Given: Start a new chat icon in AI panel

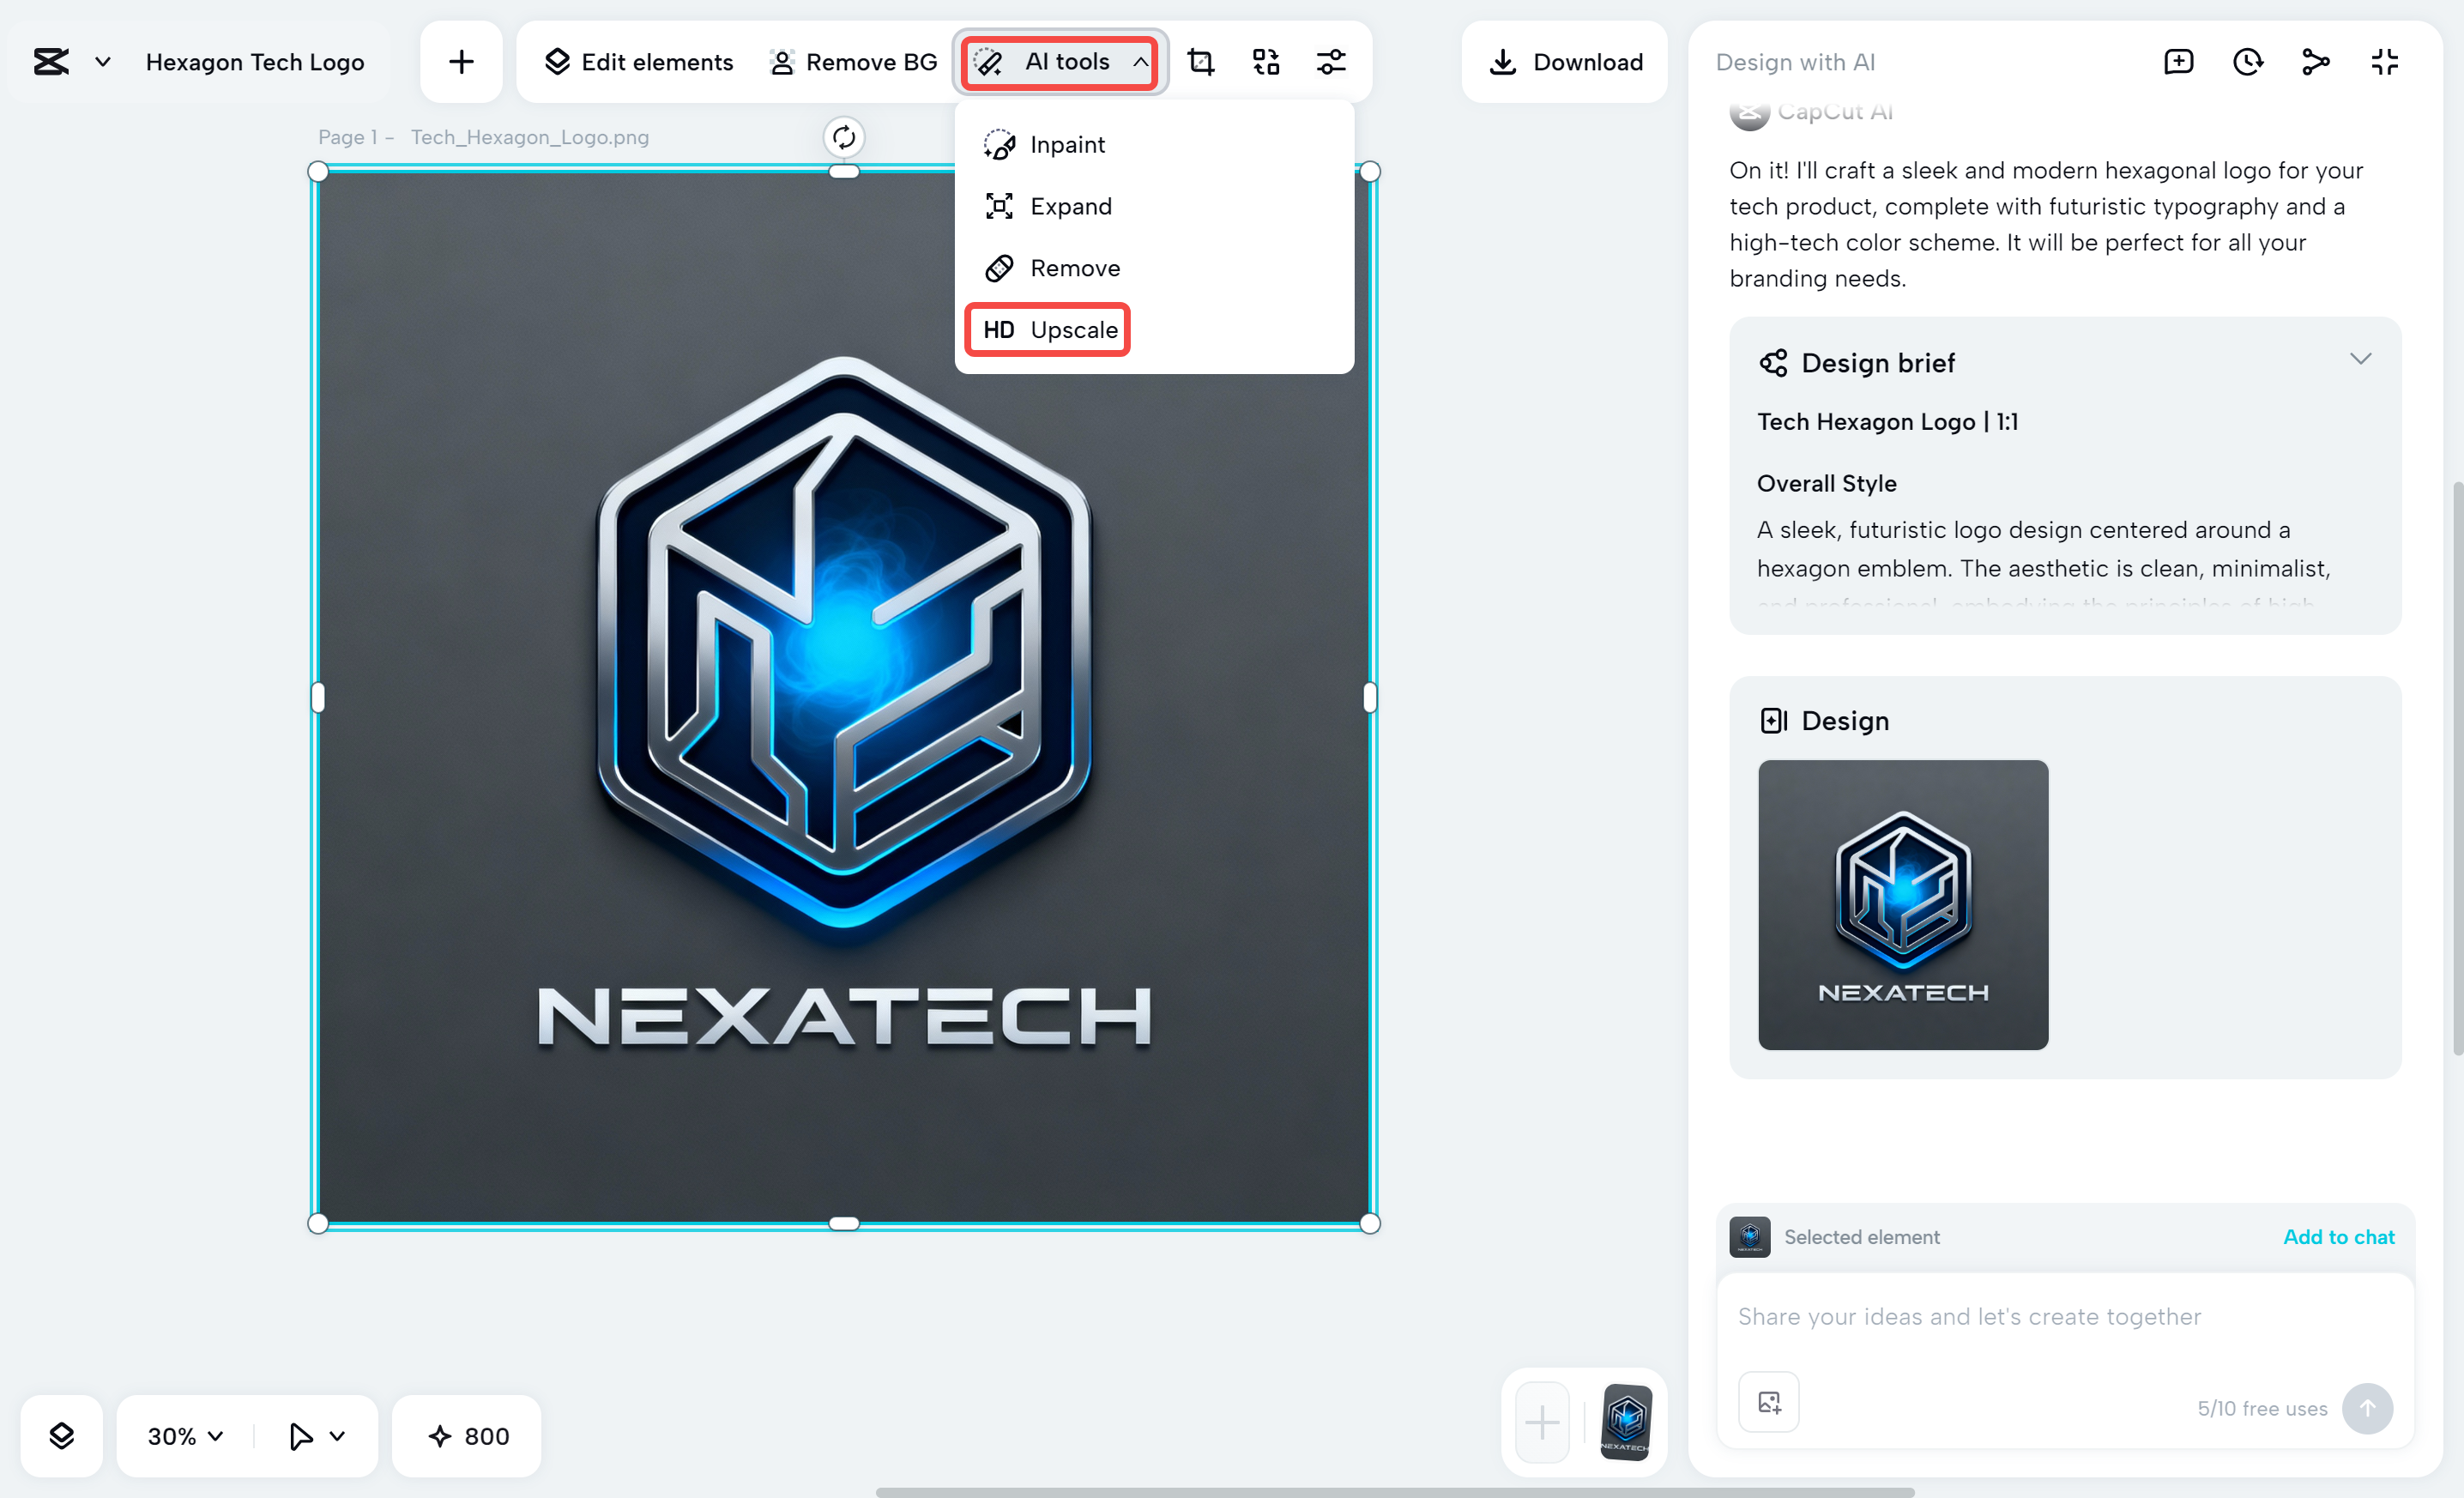Looking at the screenshot, I should 2178,62.
